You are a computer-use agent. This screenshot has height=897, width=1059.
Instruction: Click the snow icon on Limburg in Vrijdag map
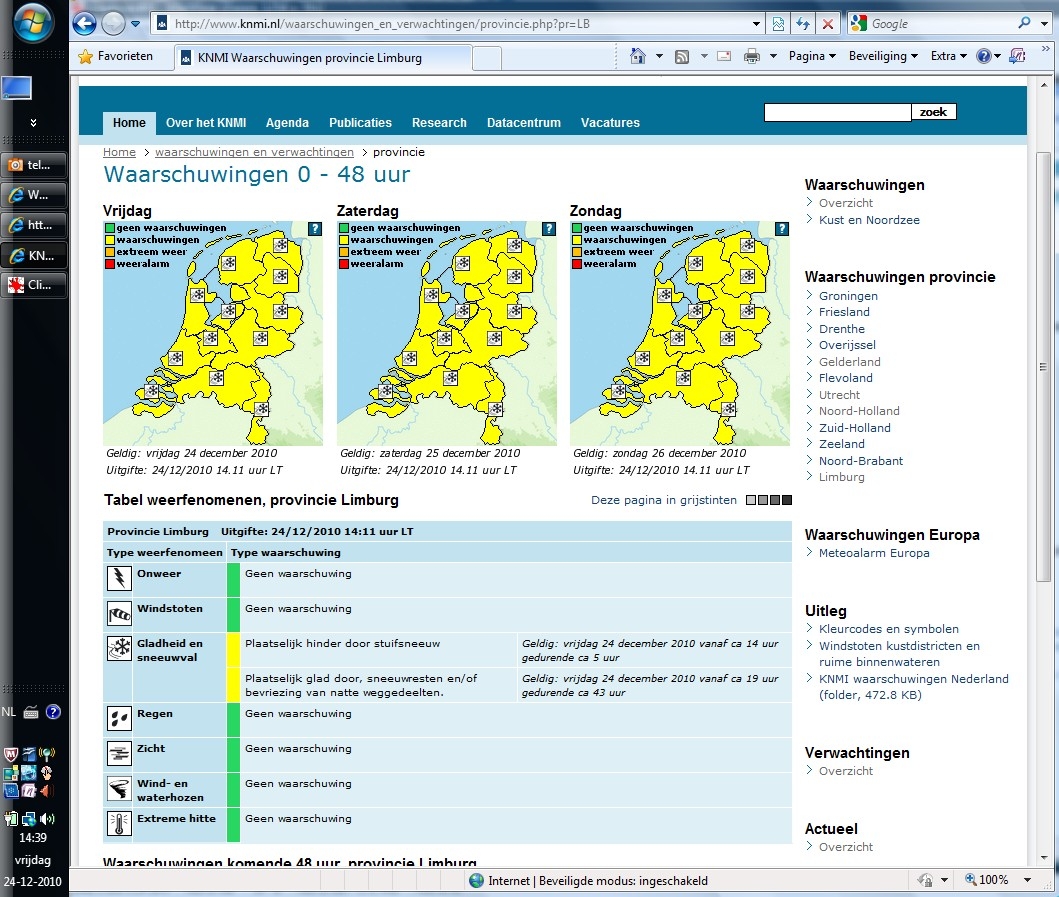(x=262, y=409)
